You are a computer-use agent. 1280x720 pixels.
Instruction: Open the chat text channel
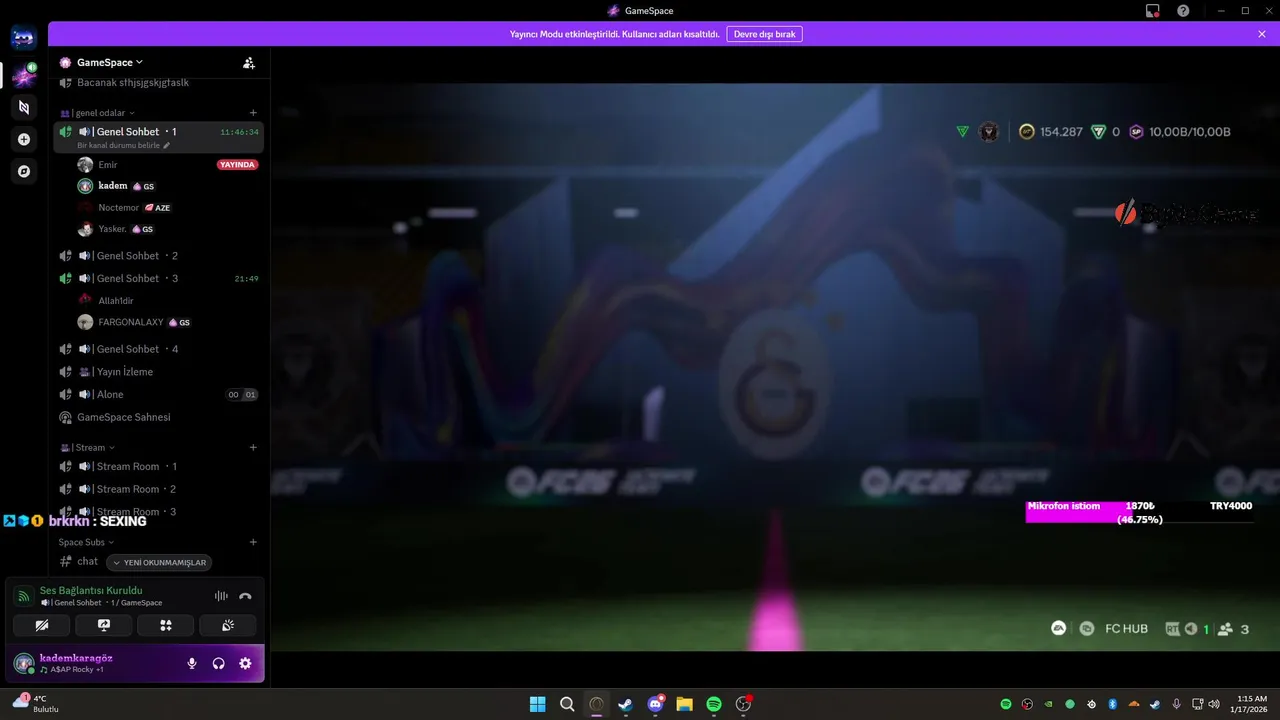[88, 562]
